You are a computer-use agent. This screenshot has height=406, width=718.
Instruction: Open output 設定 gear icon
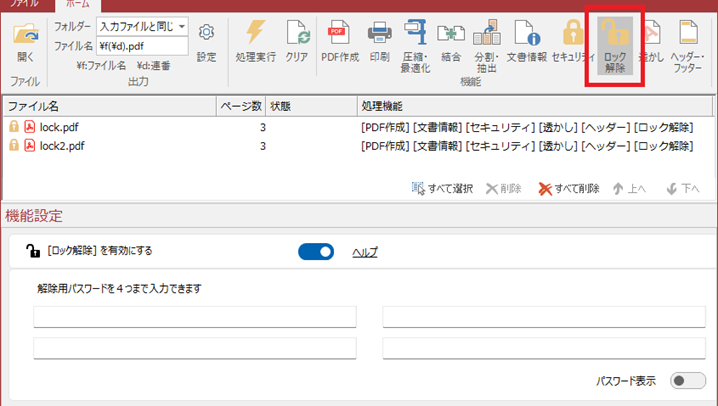point(207,32)
